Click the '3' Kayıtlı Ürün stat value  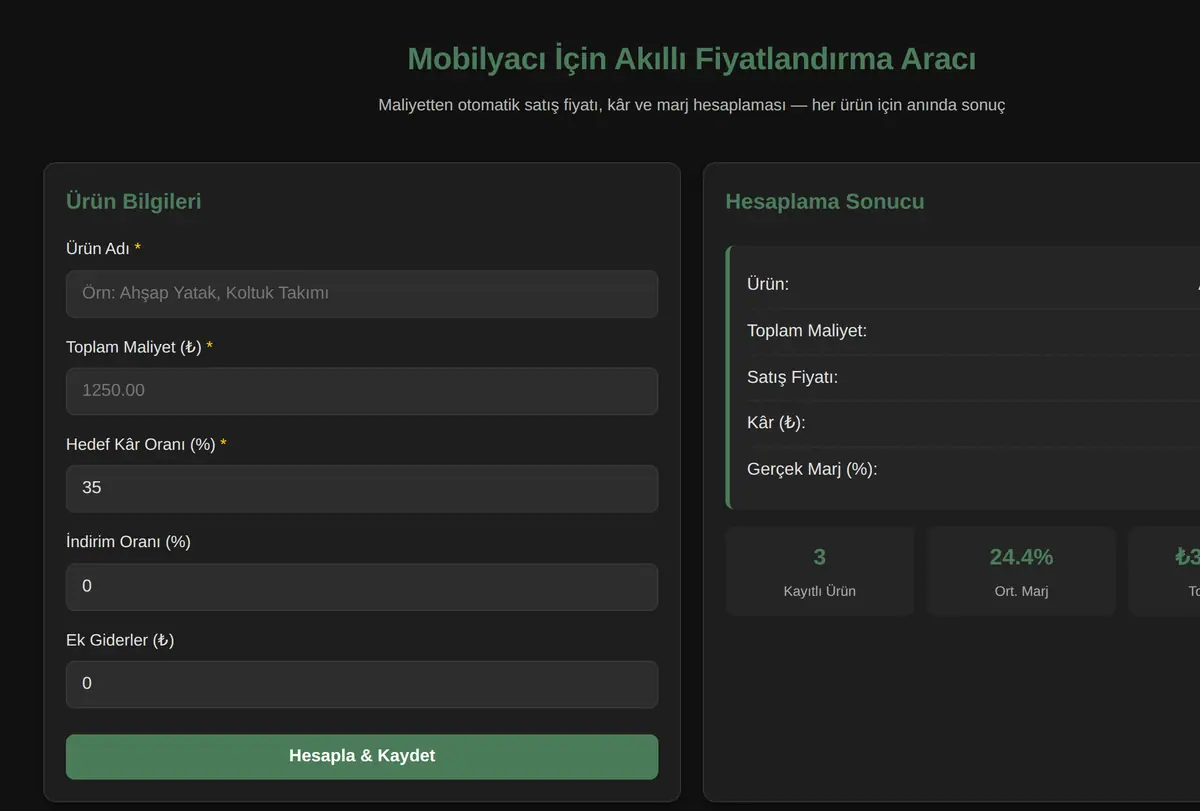[820, 557]
